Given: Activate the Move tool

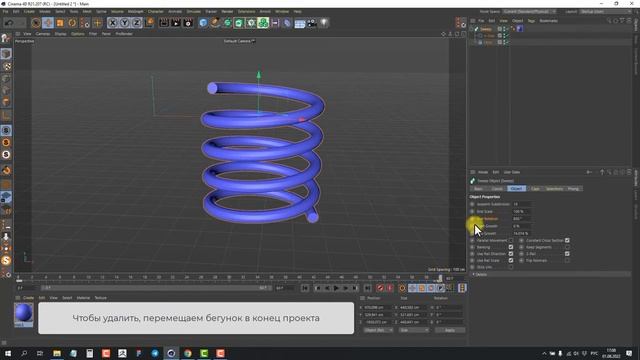Looking at the screenshot, I should tap(48, 23).
